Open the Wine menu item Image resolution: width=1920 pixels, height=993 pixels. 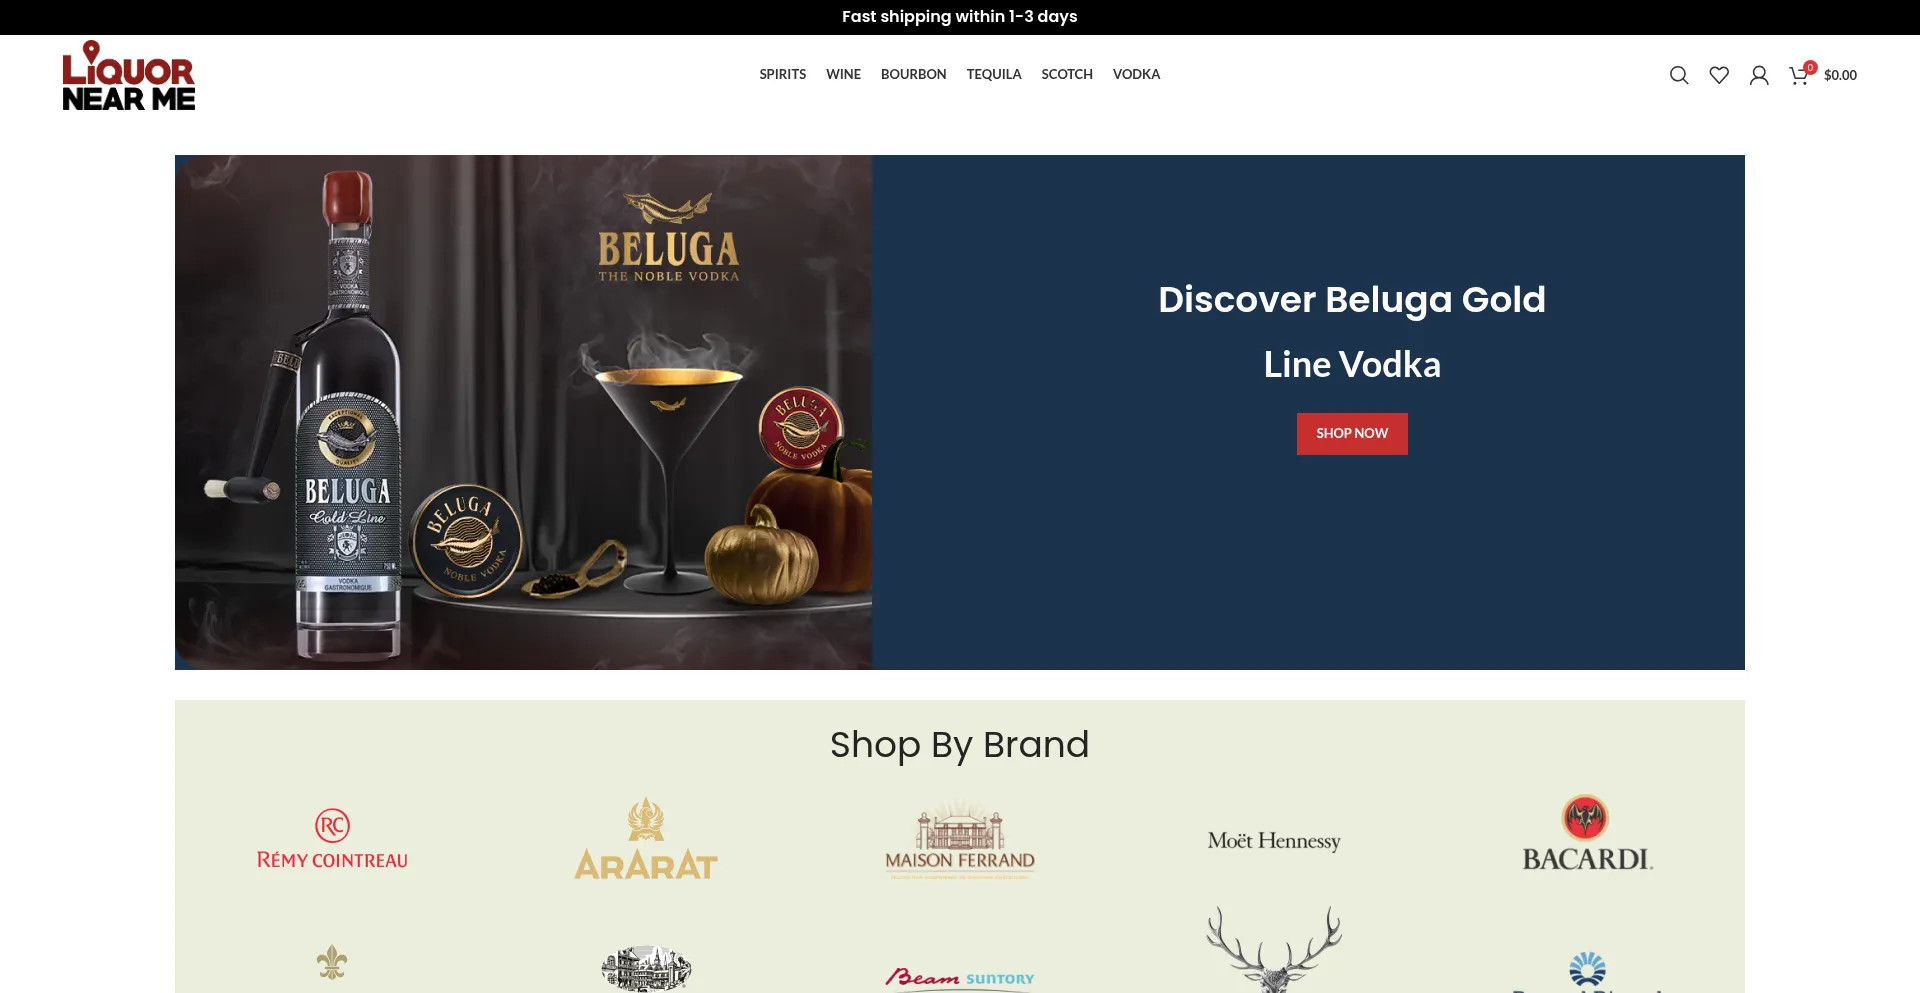pyautogui.click(x=843, y=75)
